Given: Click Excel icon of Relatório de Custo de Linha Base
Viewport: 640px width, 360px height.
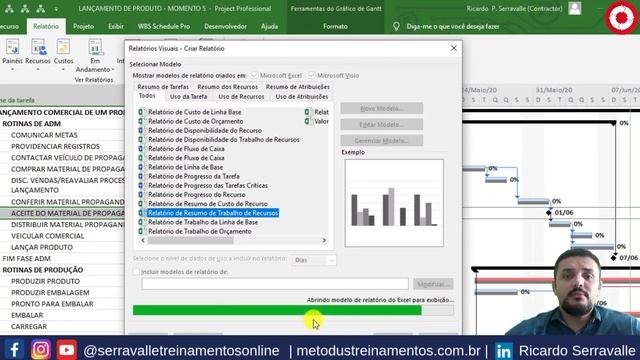Looking at the screenshot, I should coord(142,112).
